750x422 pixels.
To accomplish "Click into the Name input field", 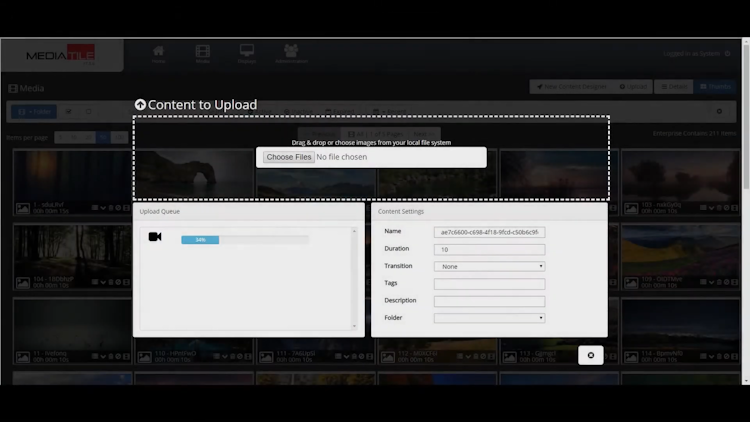I will pos(489,232).
